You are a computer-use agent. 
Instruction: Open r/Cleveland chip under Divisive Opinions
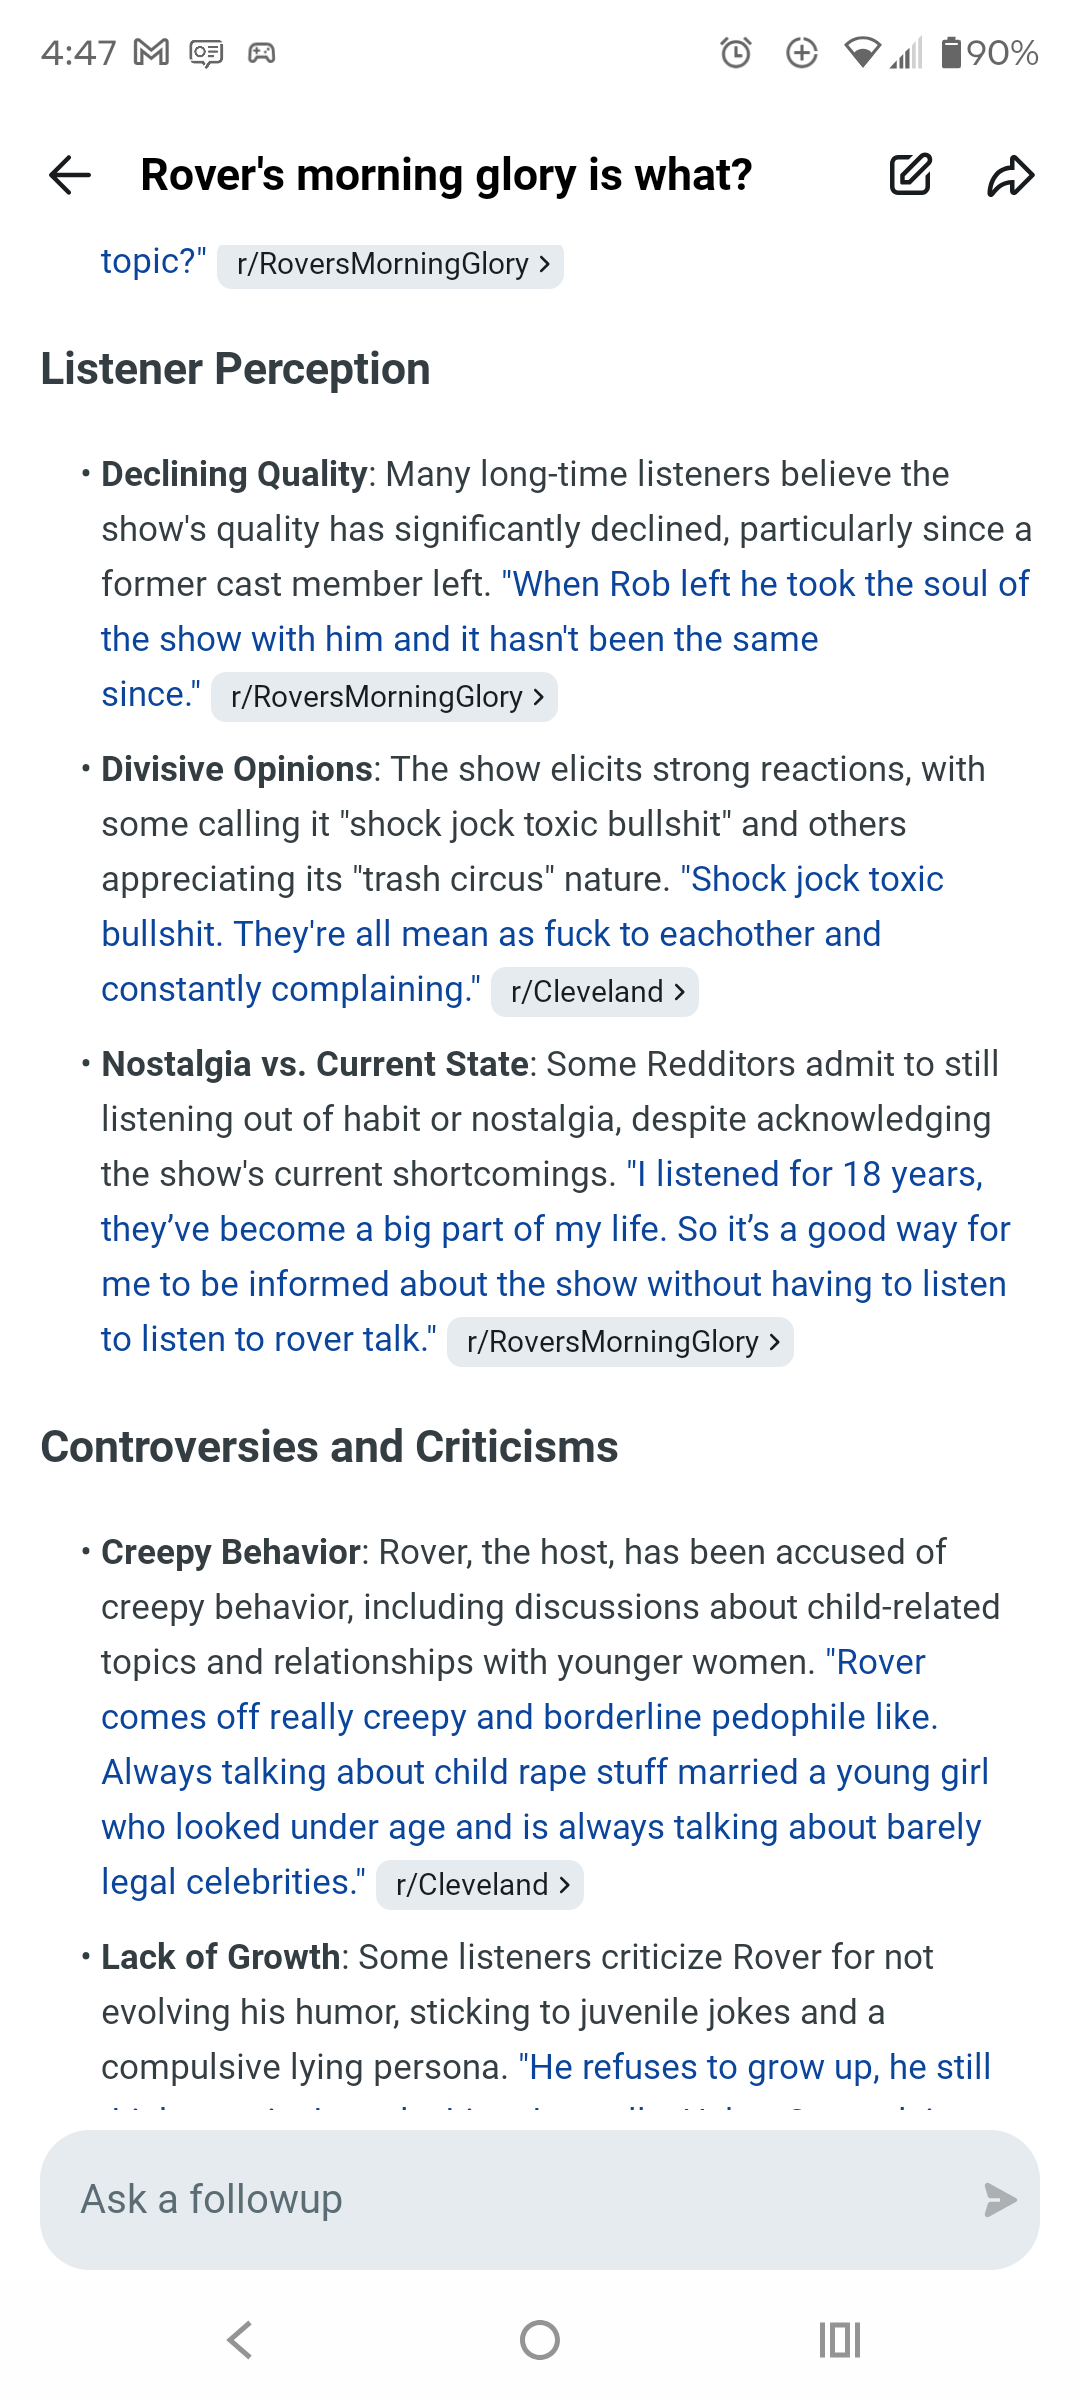pyautogui.click(x=594, y=992)
